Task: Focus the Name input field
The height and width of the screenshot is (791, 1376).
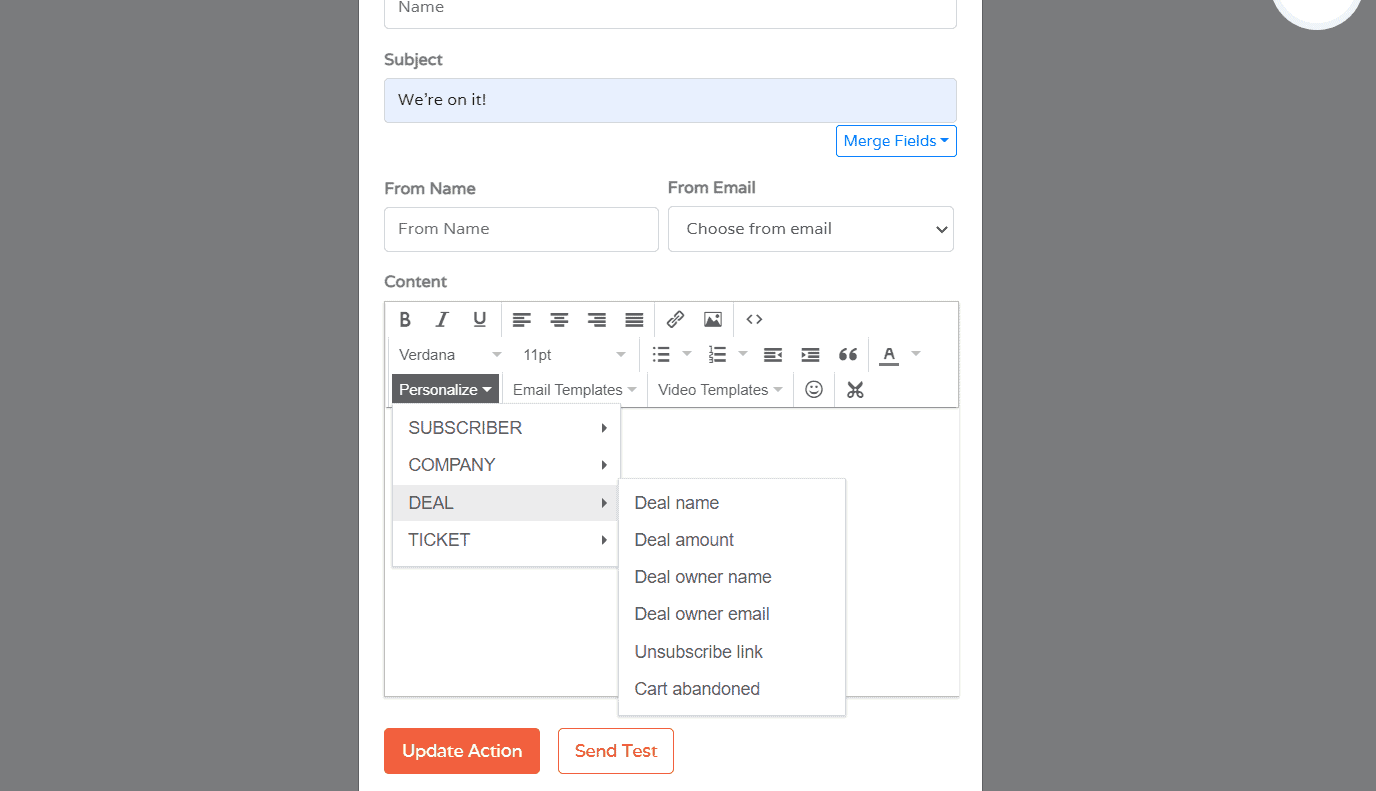Action: [x=670, y=12]
